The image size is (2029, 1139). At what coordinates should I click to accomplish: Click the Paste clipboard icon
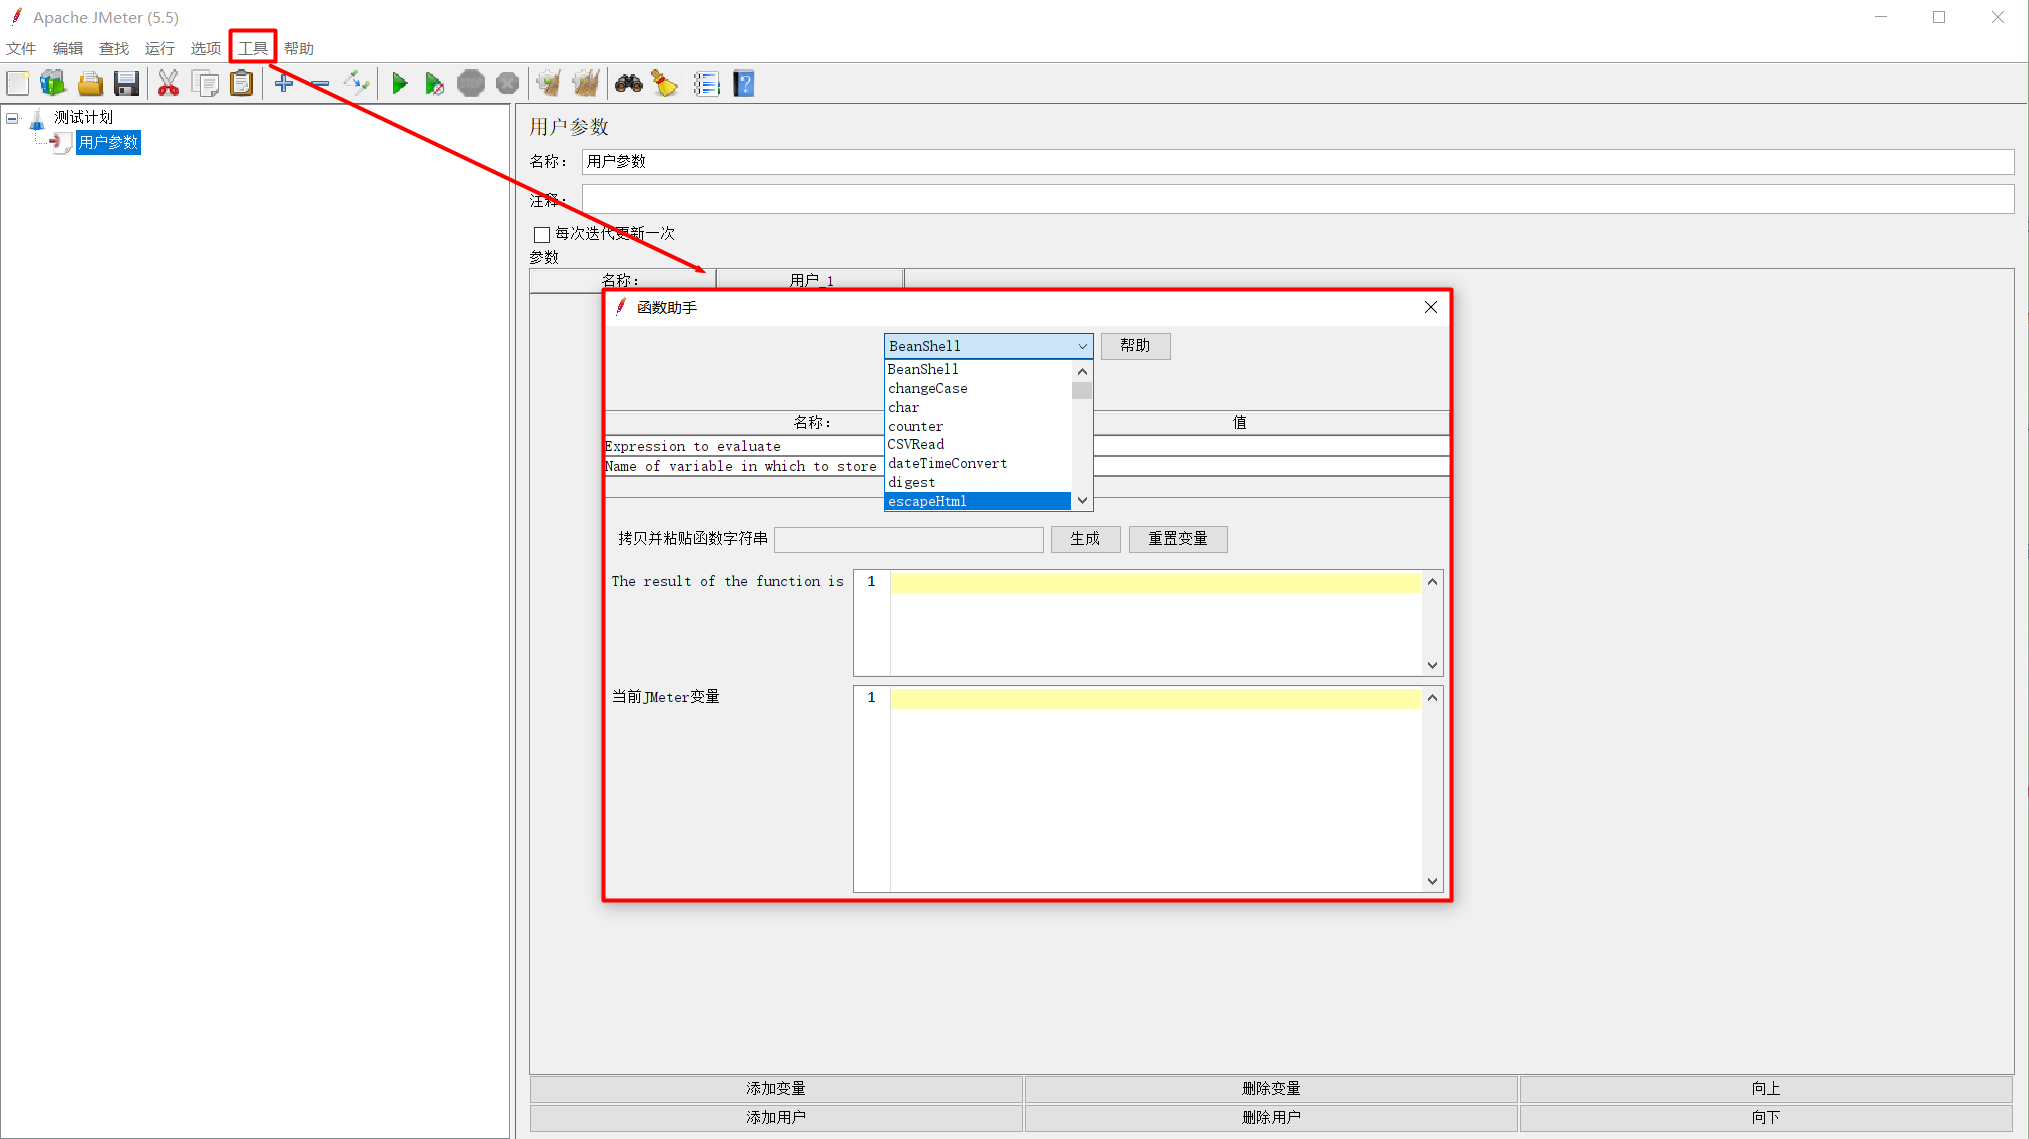[x=242, y=84]
